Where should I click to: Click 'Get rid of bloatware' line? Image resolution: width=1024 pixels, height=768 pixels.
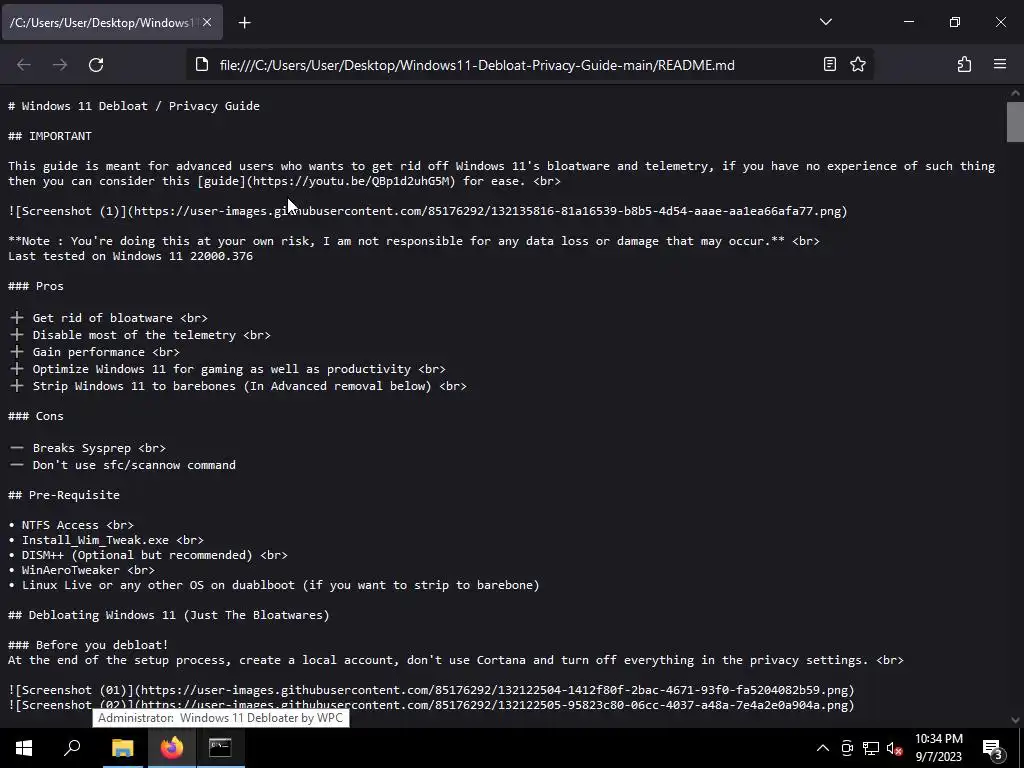(108, 318)
